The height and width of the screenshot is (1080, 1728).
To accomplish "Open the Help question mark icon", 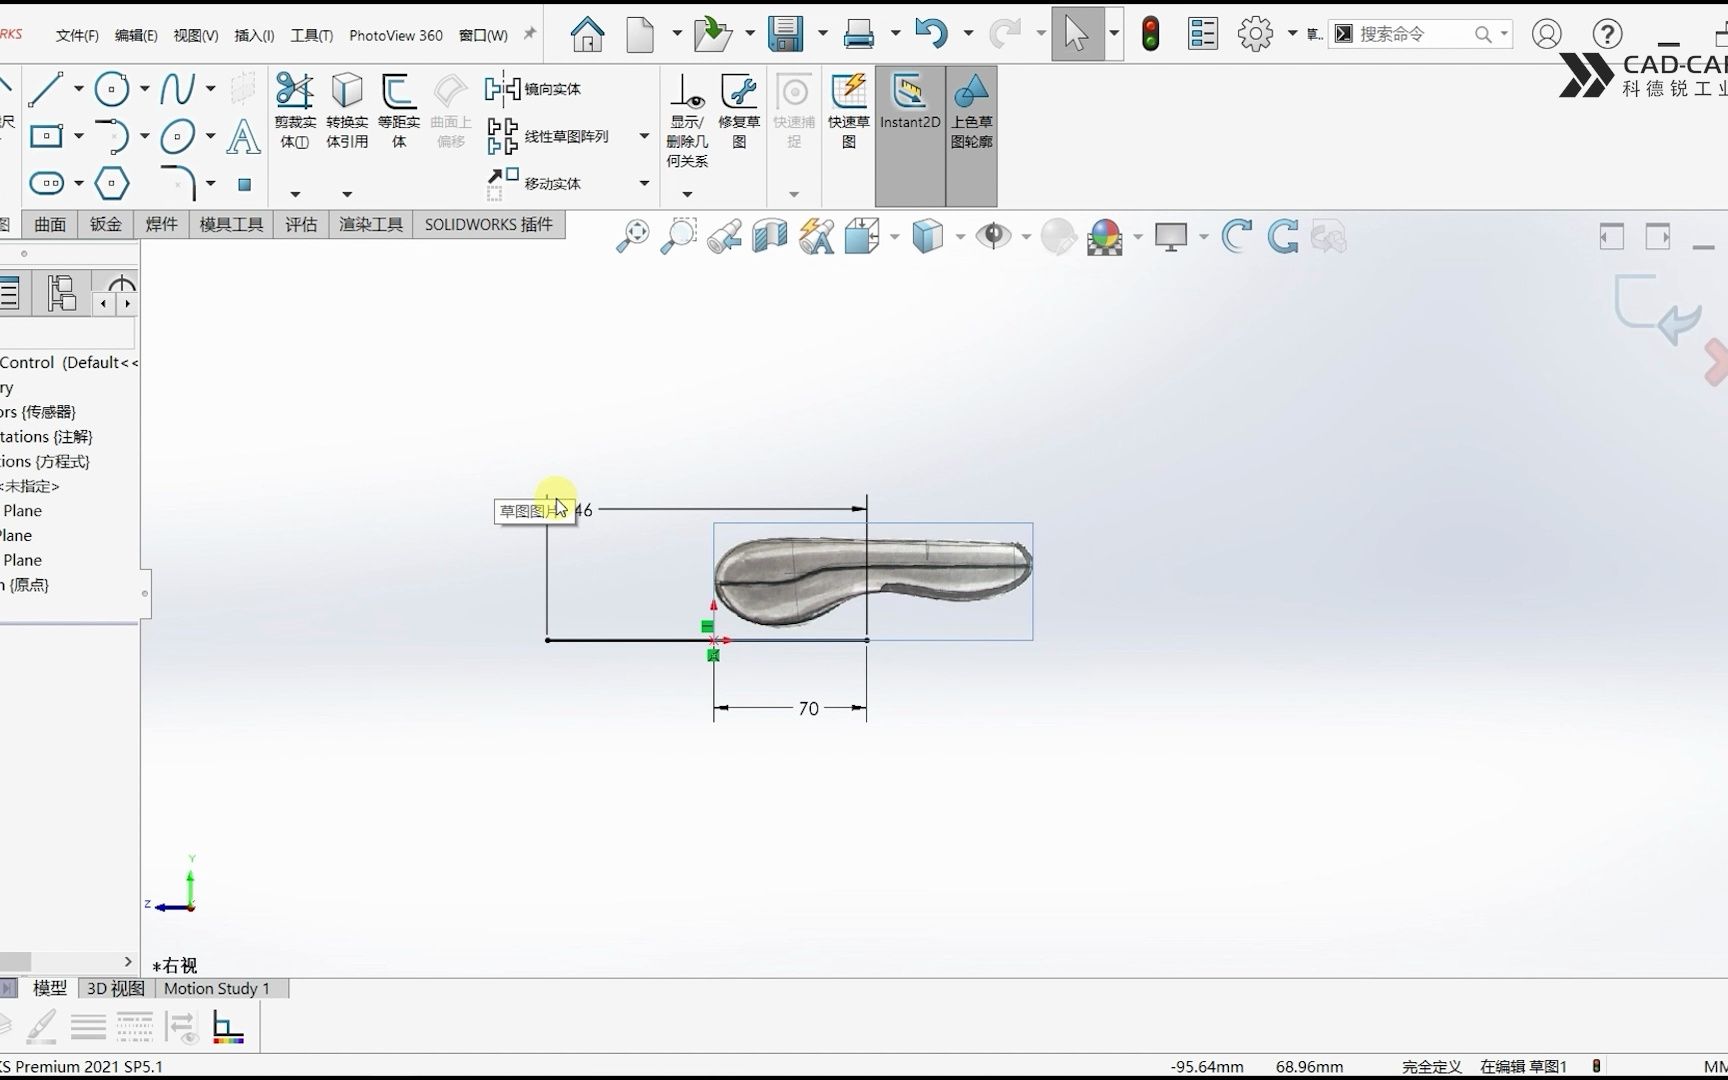I will [1607, 34].
